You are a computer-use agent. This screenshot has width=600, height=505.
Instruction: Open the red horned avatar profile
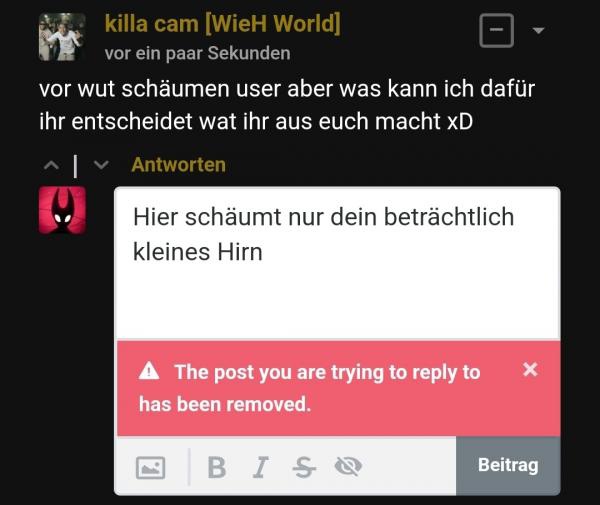[62, 210]
